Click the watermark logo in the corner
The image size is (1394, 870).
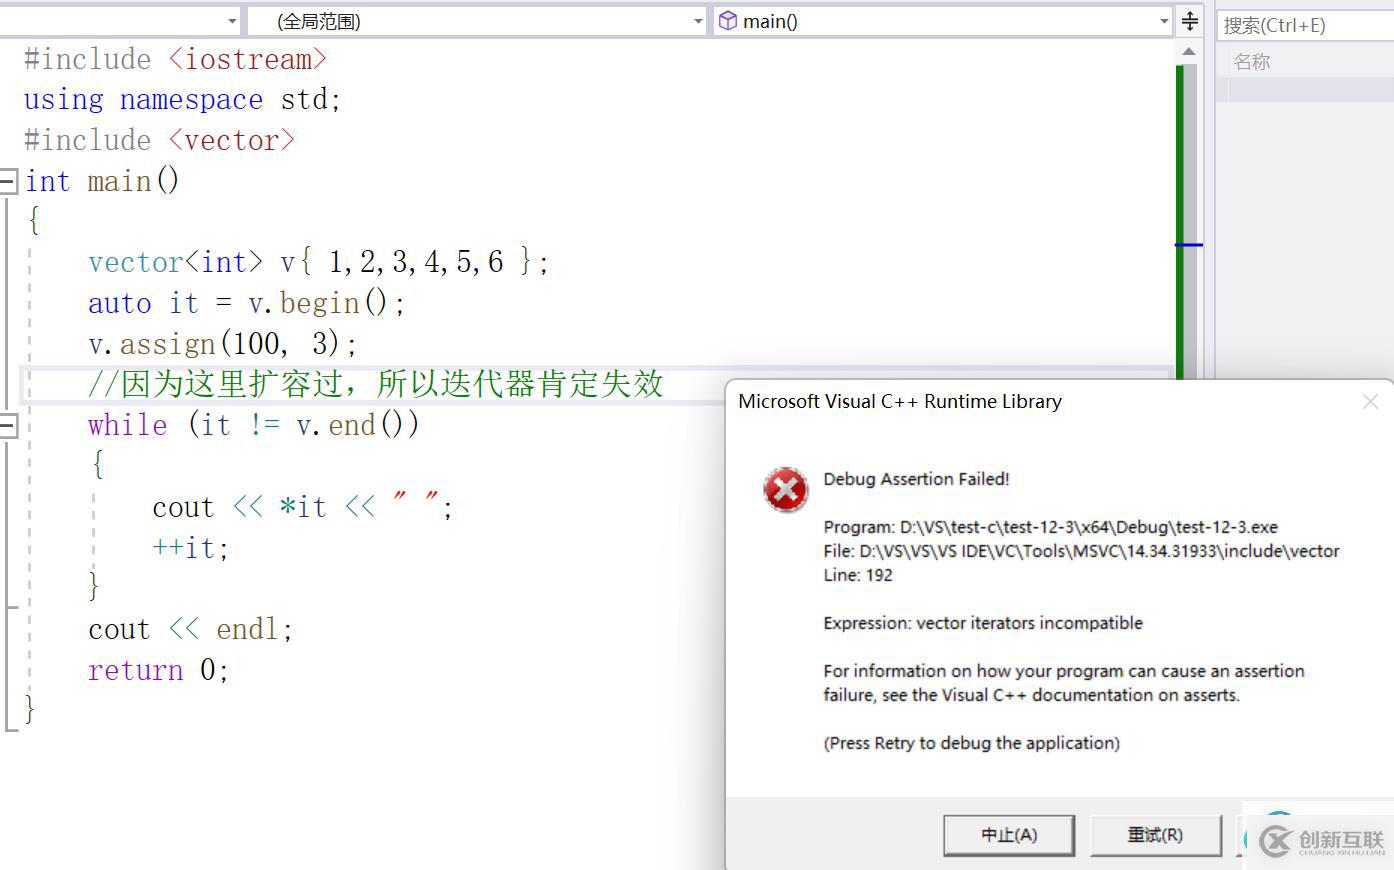[x=1322, y=841]
